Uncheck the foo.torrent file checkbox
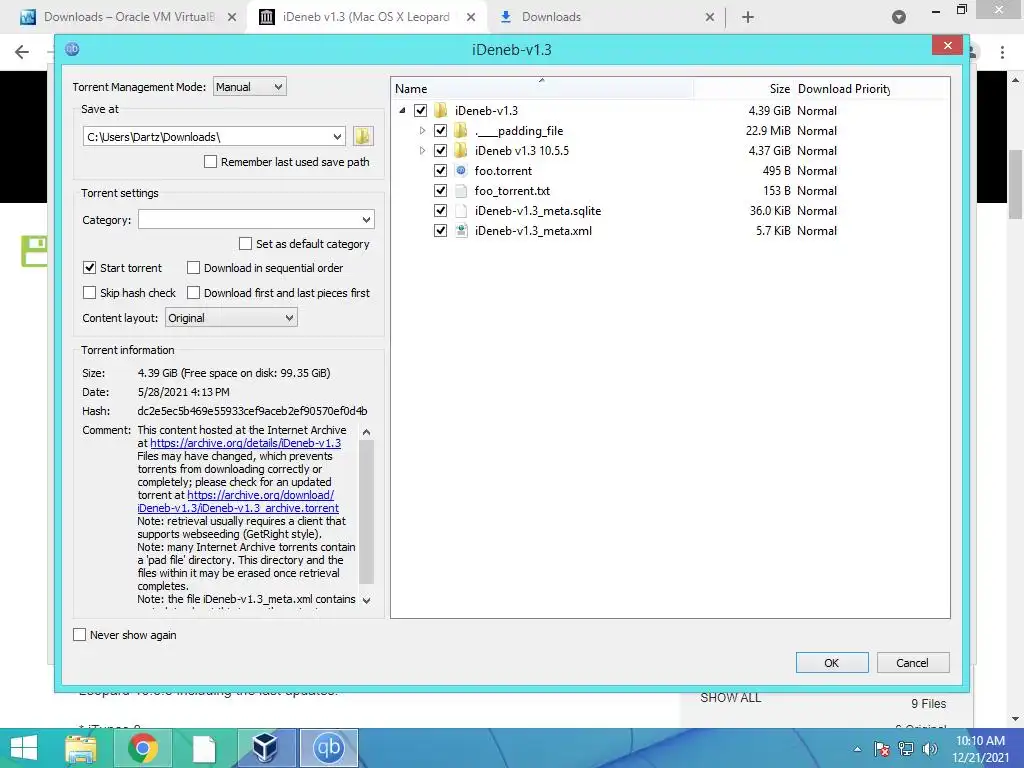1024x768 pixels. pyautogui.click(x=440, y=170)
